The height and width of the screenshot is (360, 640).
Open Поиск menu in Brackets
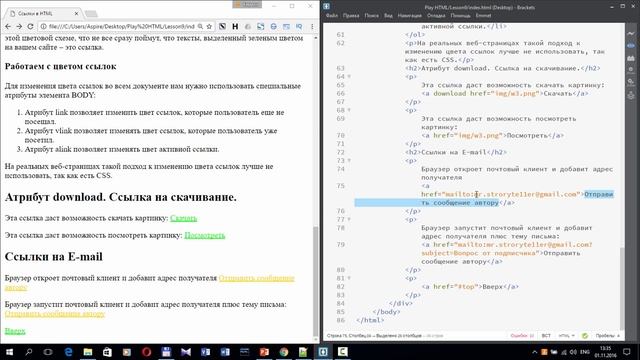371,16
